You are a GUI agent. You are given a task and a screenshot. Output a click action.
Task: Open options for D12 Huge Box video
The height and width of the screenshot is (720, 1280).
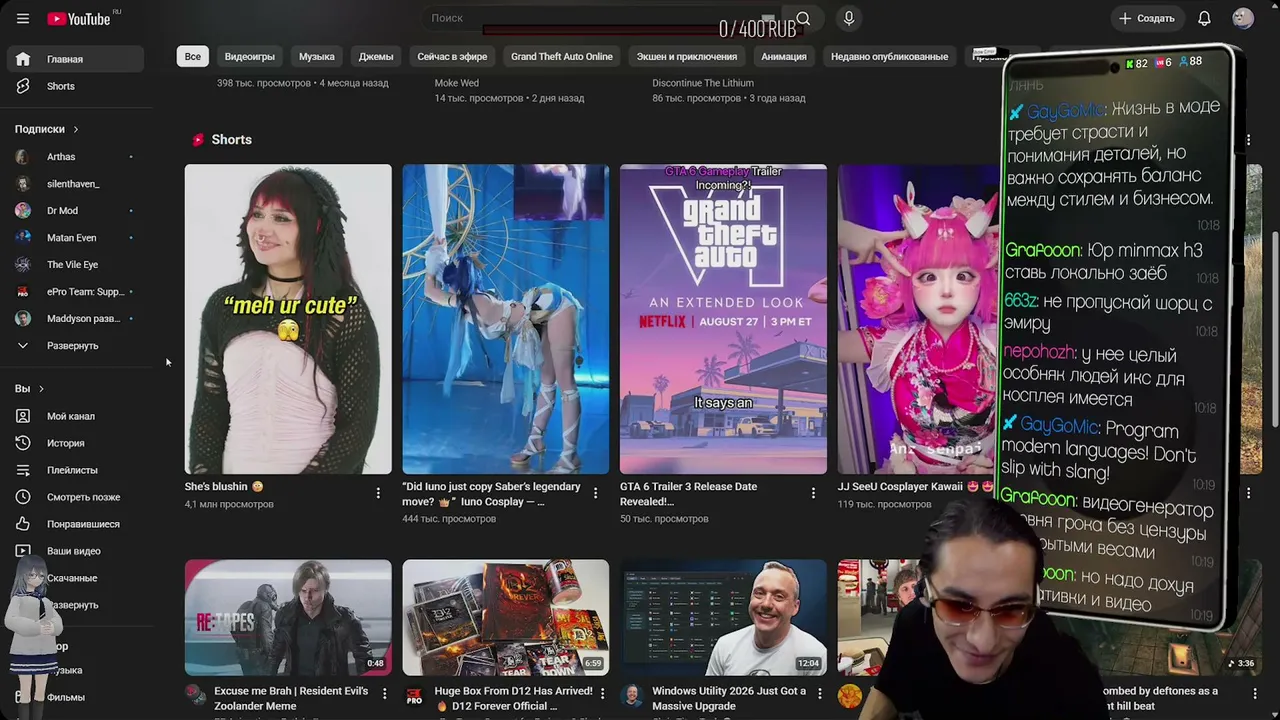pyautogui.click(x=602, y=693)
